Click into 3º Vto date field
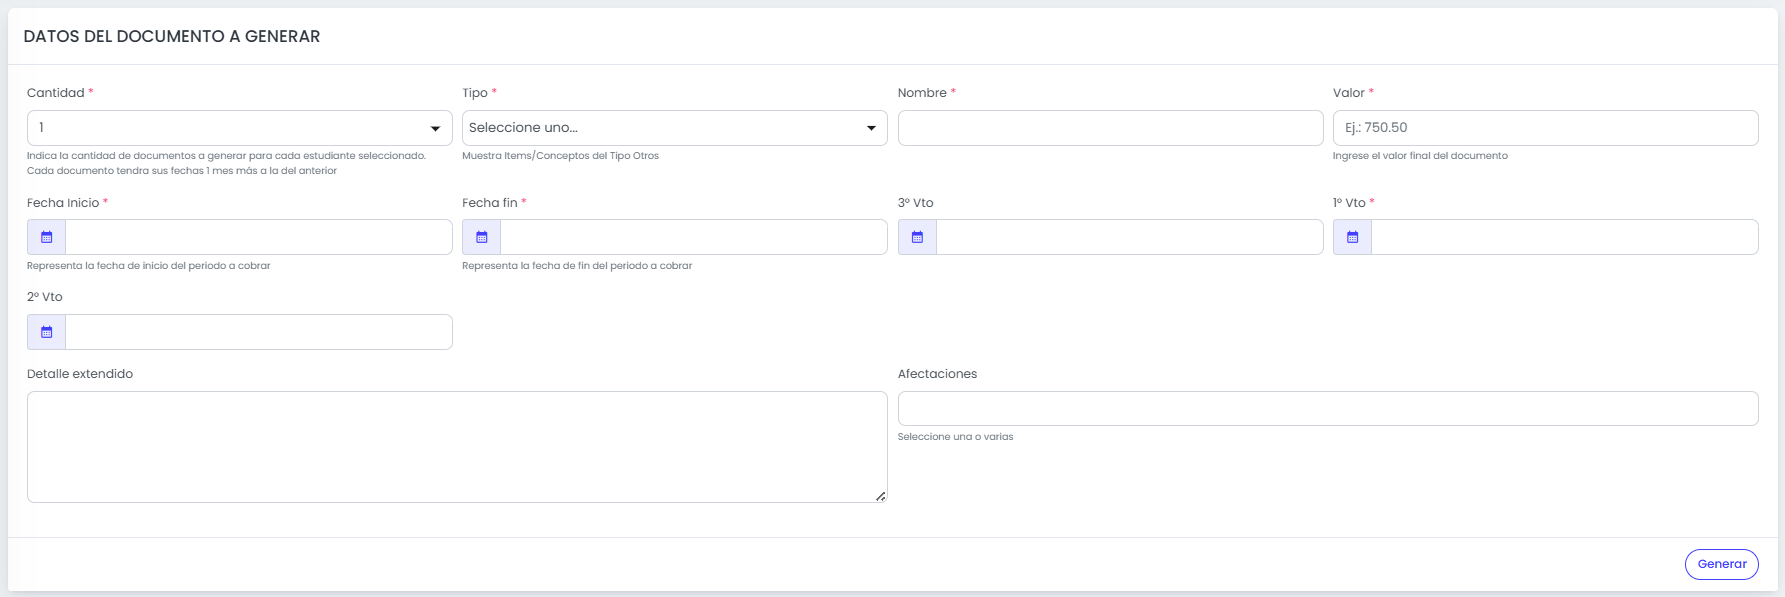Screen dimensions: 1785x597 click(x=1130, y=237)
